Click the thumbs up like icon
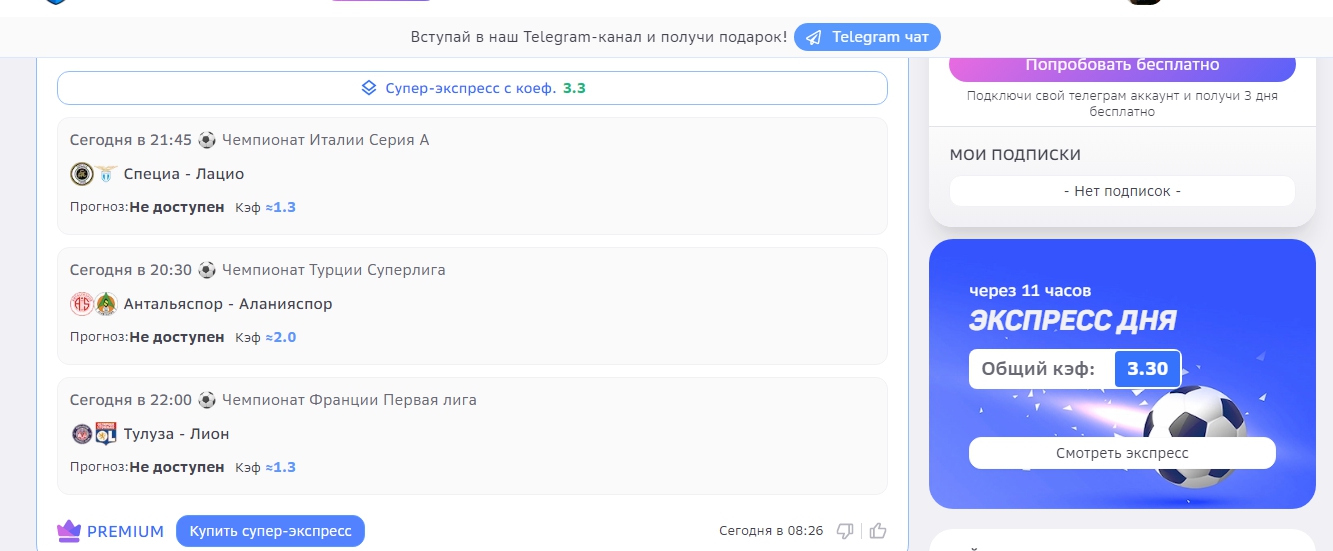The height and width of the screenshot is (551, 1333). 878,531
